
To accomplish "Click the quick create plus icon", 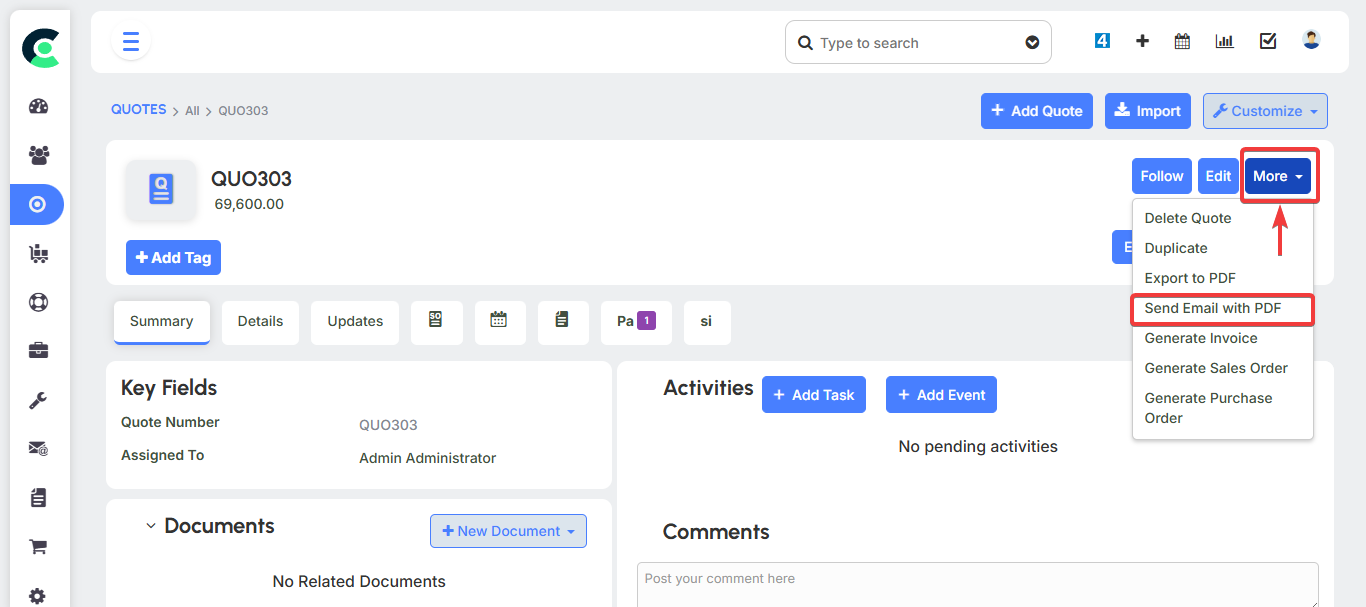I will pyautogui.click(x=1142, y=41).
